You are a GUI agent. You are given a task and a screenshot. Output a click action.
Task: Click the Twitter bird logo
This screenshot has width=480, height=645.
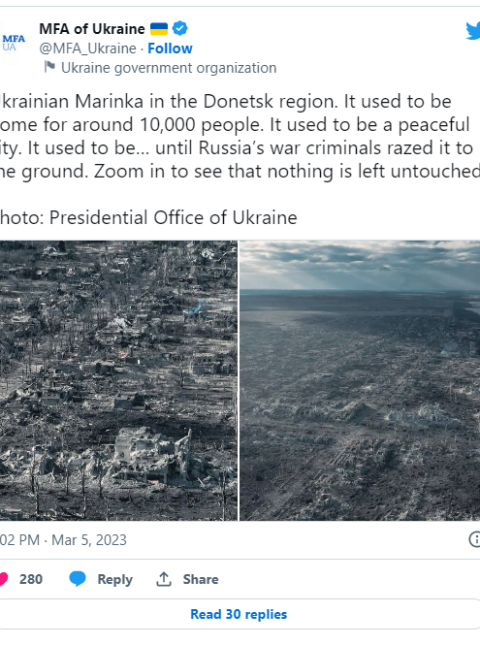pyautogui.click(x=473, y=31)
